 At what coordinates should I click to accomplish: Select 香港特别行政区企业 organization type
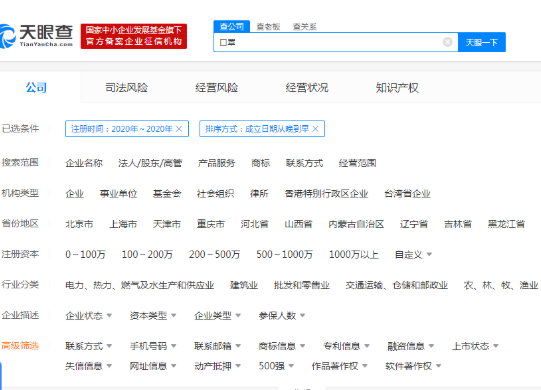(x=326, y=194)
